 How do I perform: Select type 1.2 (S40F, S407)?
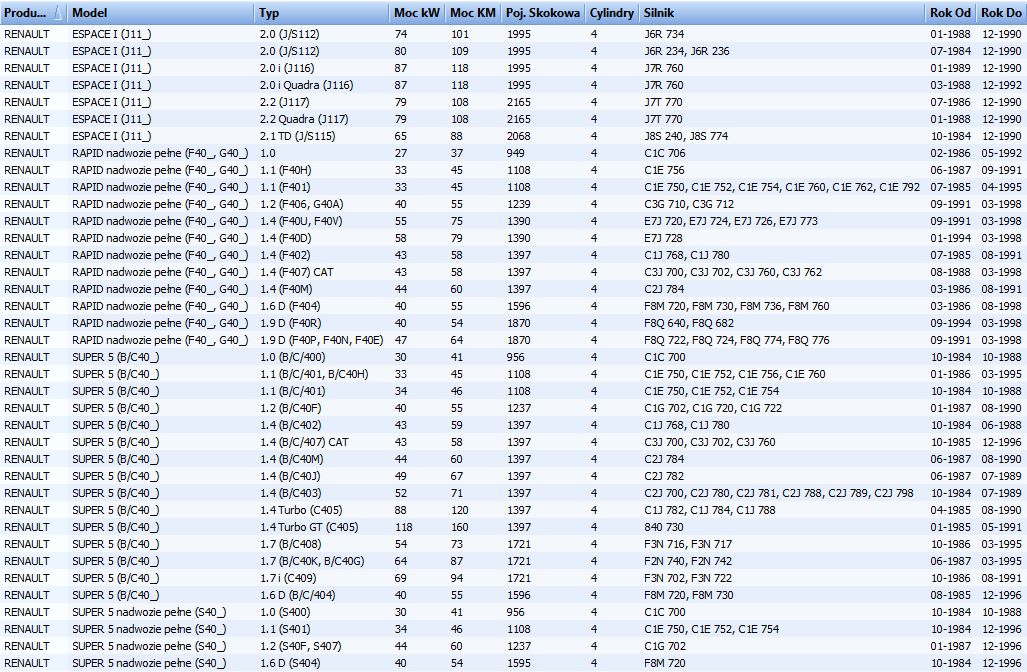(x=300, y=647)
